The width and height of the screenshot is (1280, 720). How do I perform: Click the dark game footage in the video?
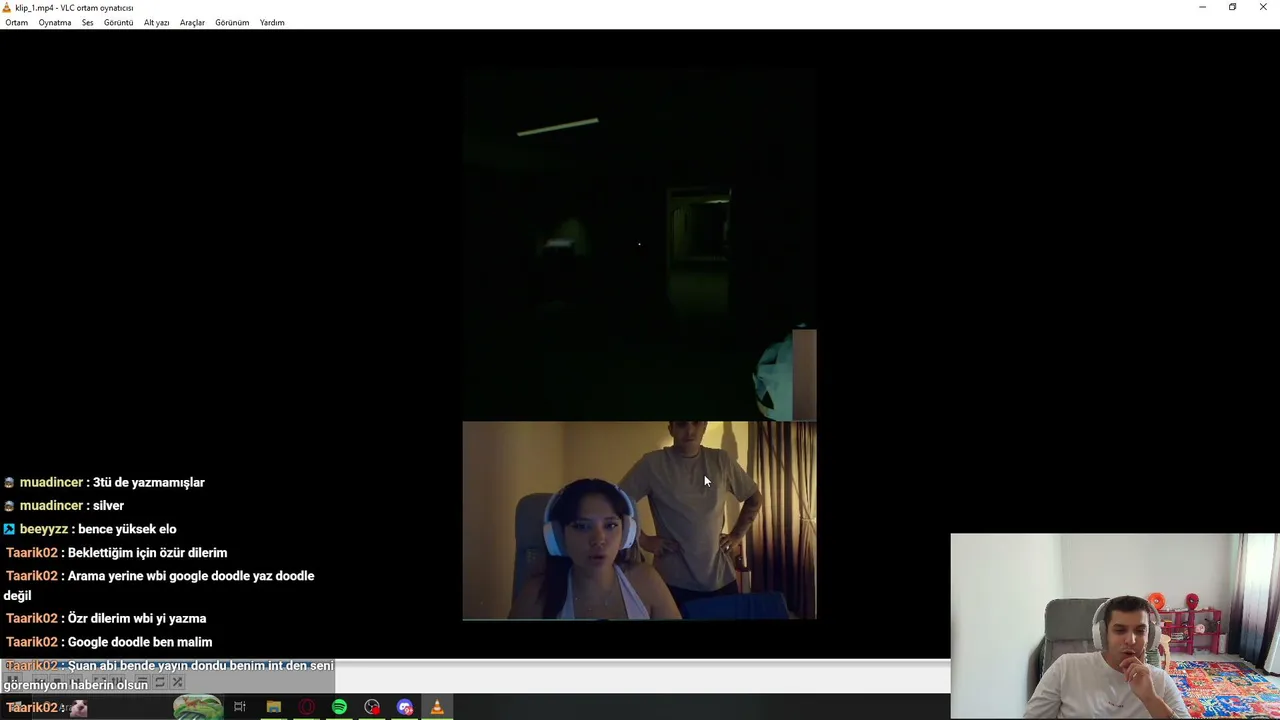click(639, 245)
